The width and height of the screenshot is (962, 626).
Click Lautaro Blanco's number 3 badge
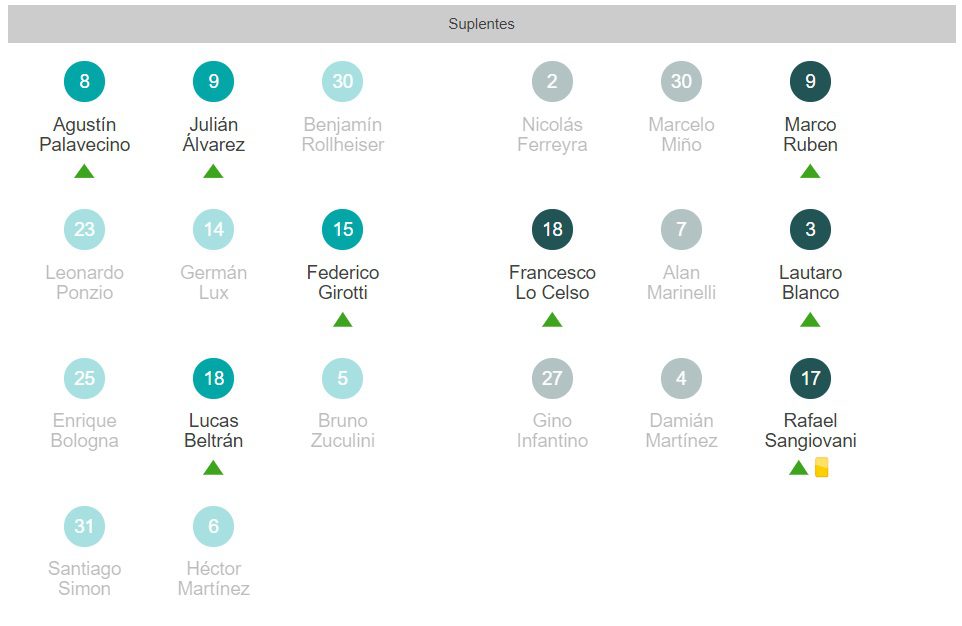pos(810,230)
